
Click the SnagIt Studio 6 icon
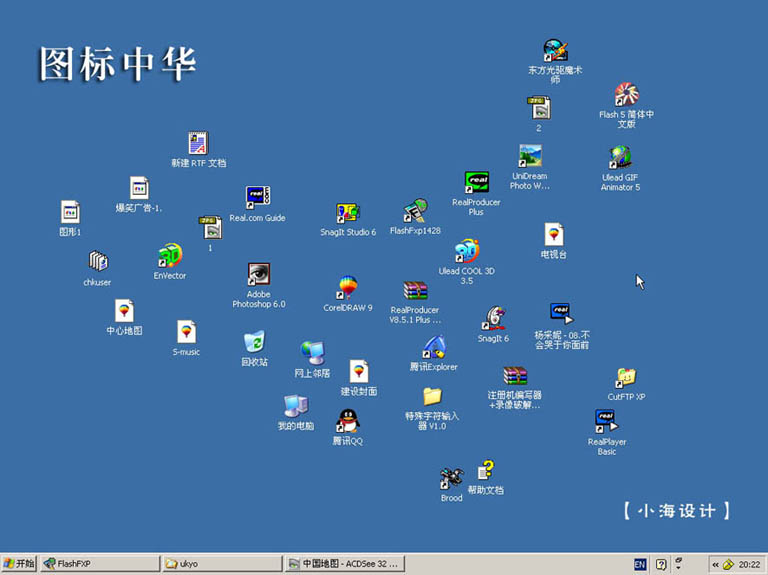(348, 214)
